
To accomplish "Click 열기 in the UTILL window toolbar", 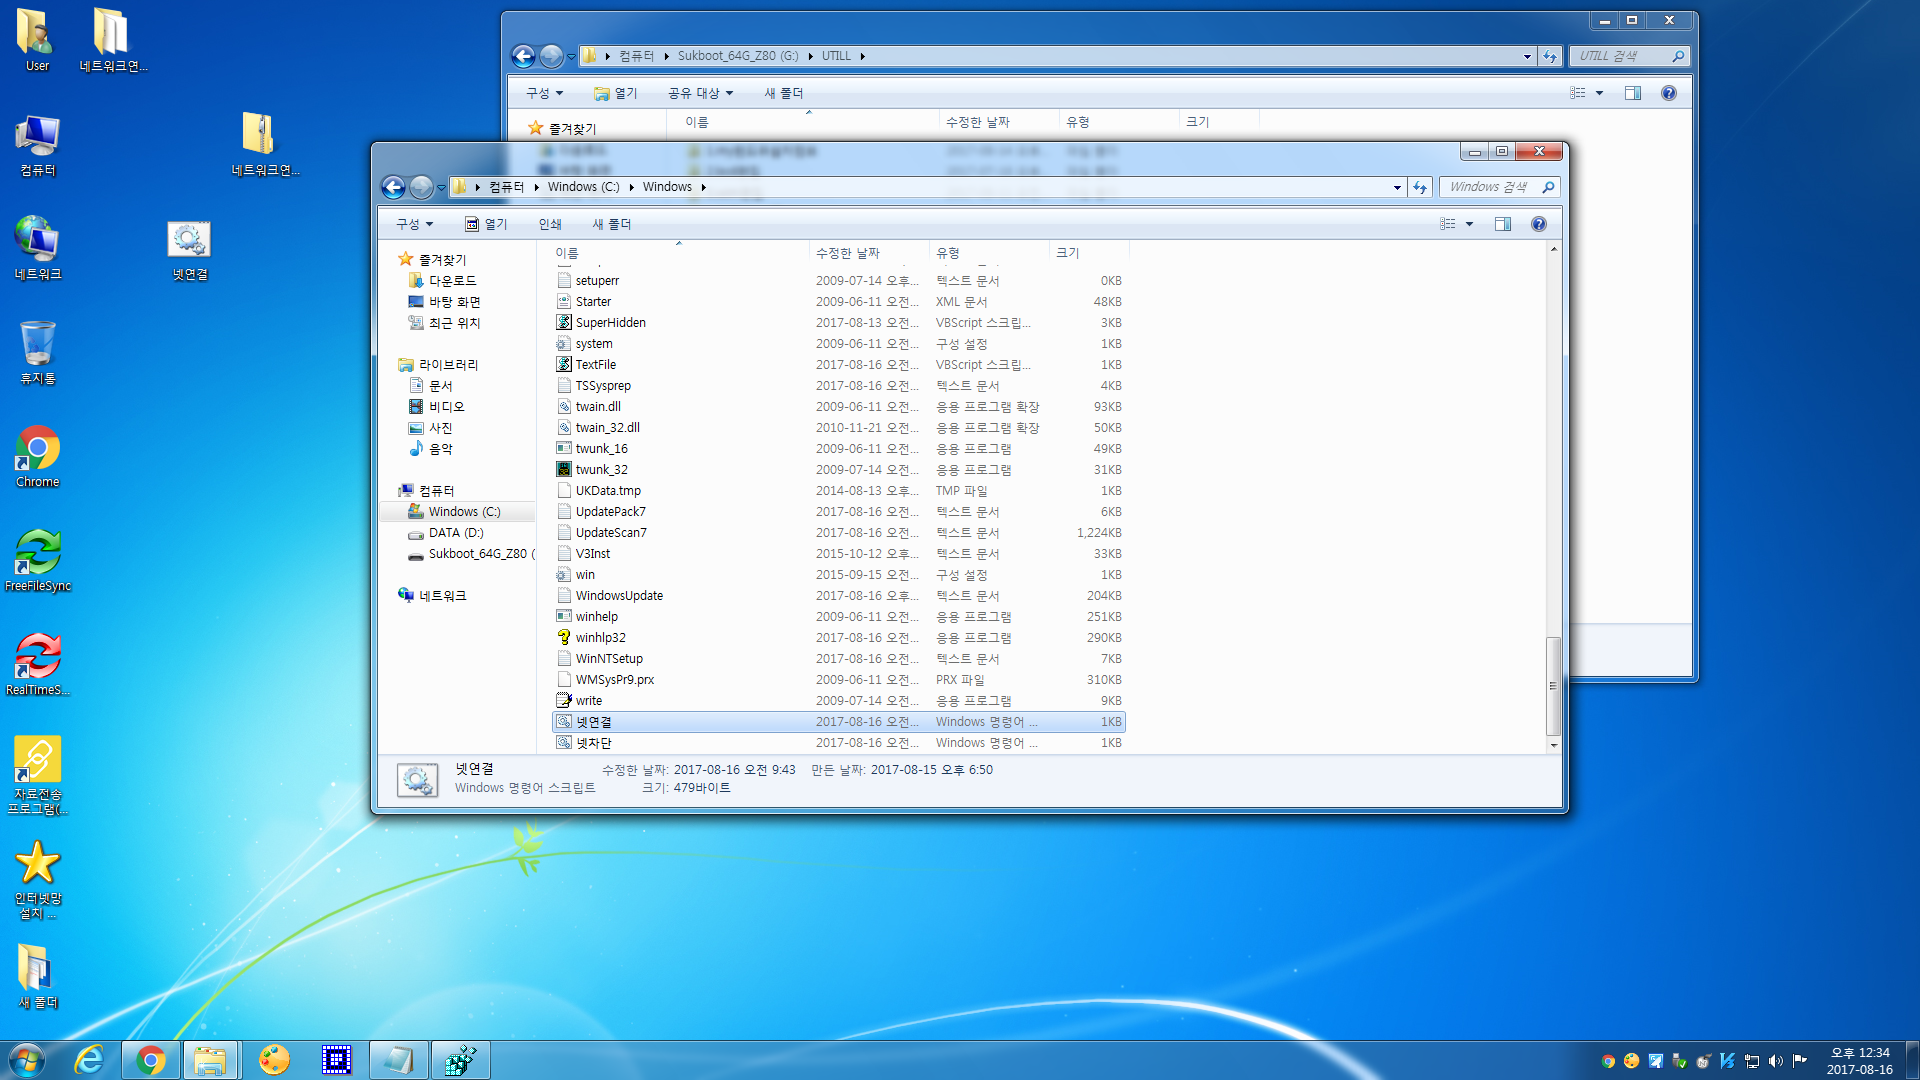I will [615, 93].
